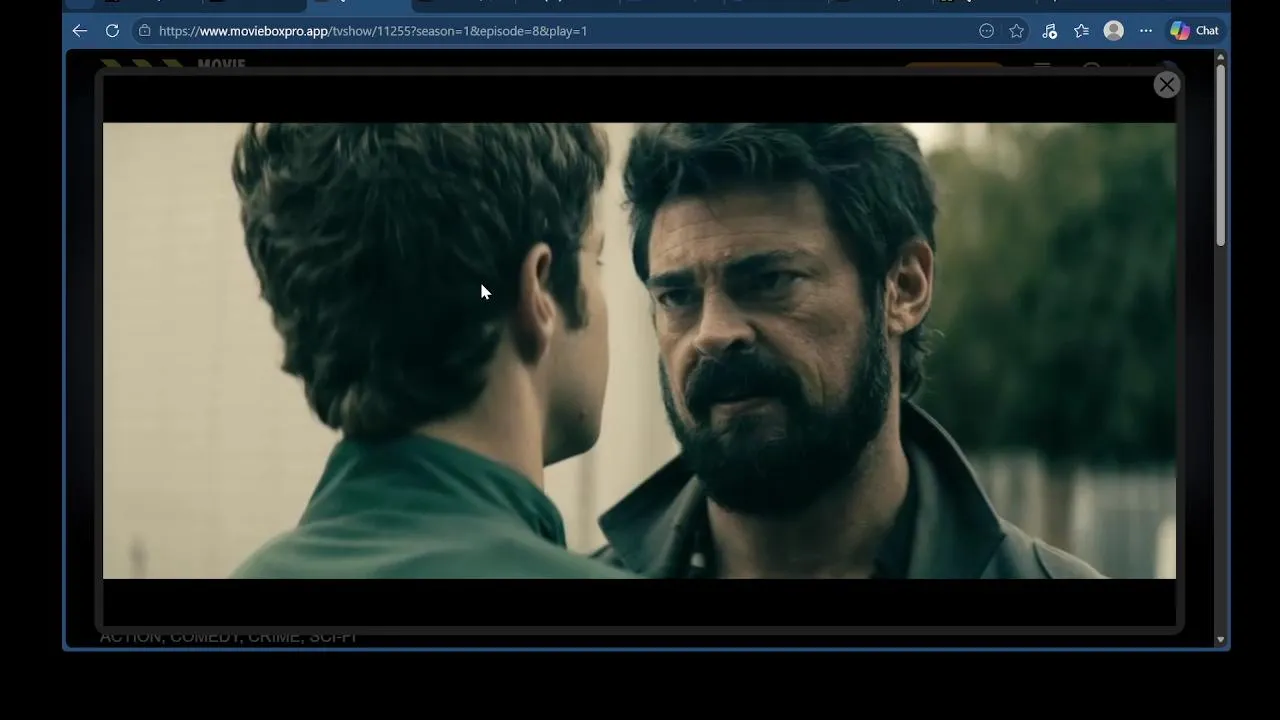View site information lock icon
This screenshot has height=720, width=1280.
[145, 31]
